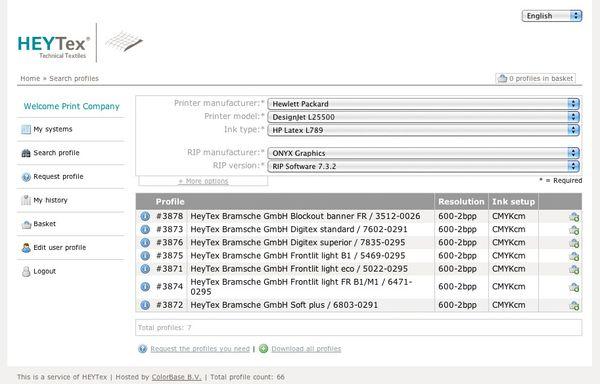This screenshot has width=600, height=384.
Task: Click the green Download all profiles icon
Action: click(264, 348)
